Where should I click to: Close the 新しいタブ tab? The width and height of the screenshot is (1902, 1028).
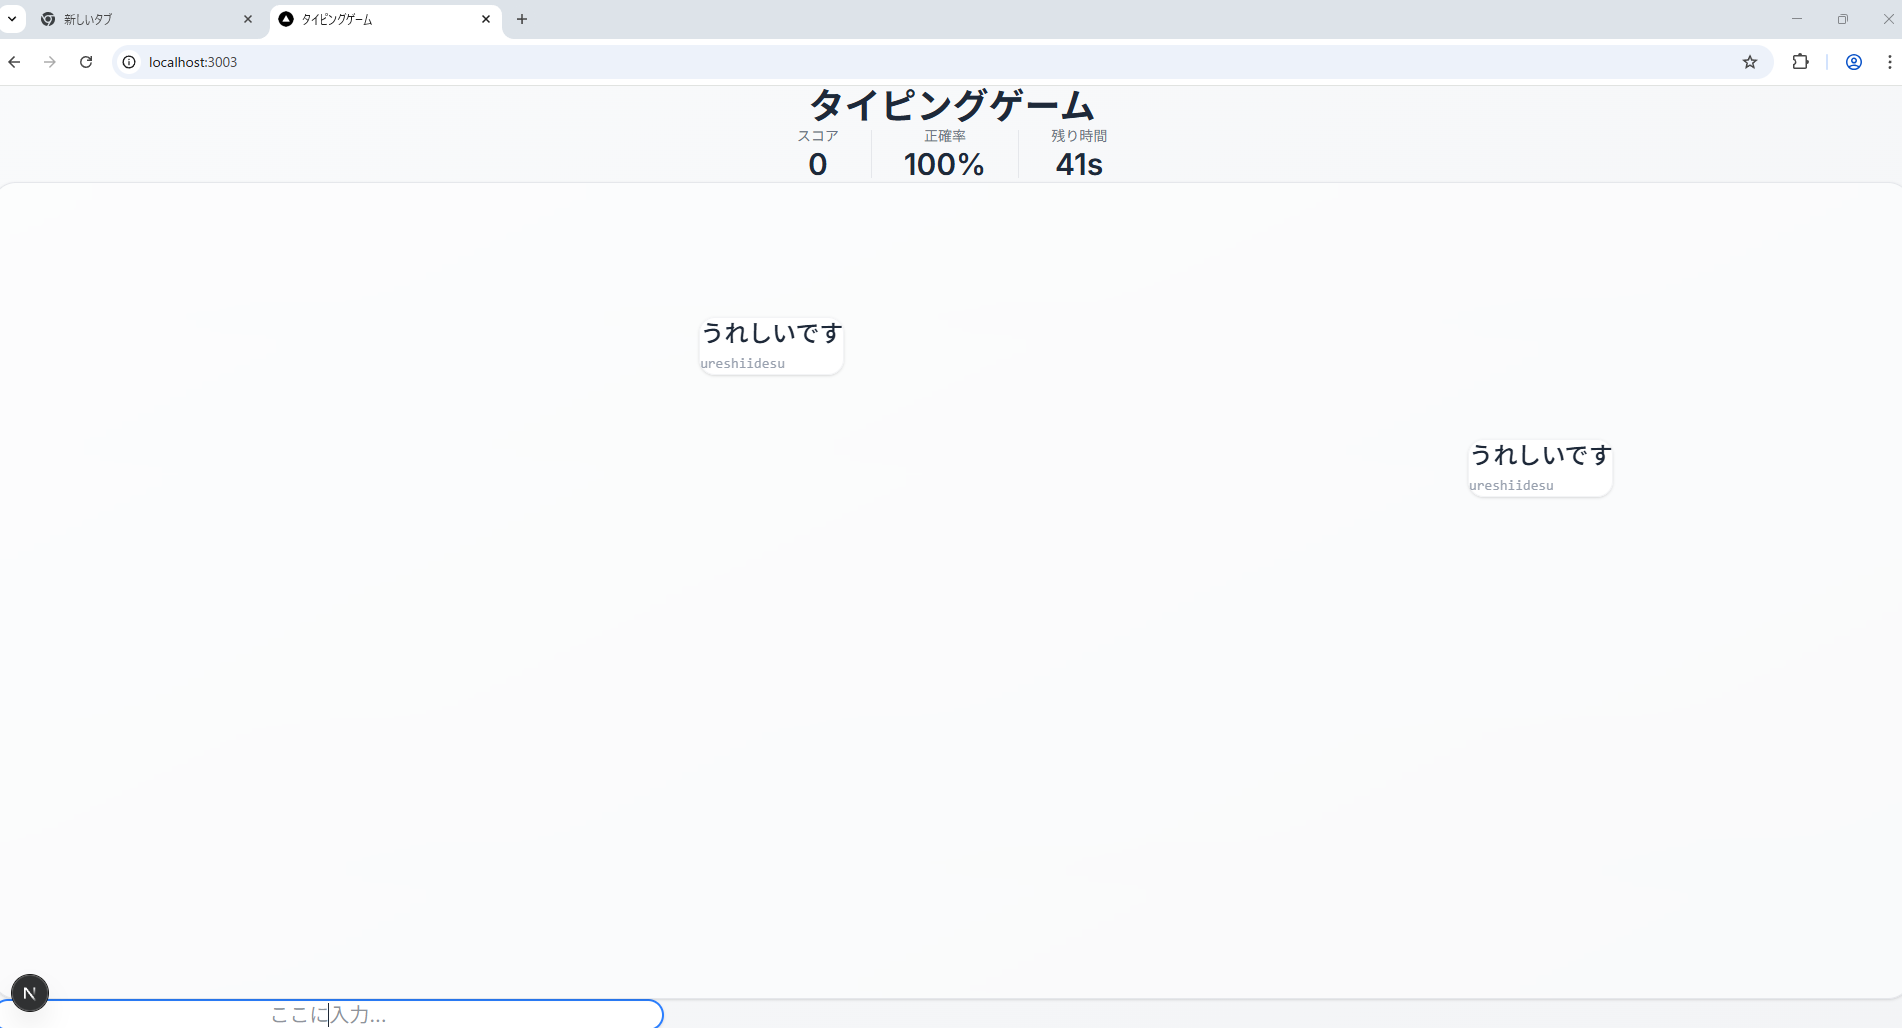click(248, 19)
